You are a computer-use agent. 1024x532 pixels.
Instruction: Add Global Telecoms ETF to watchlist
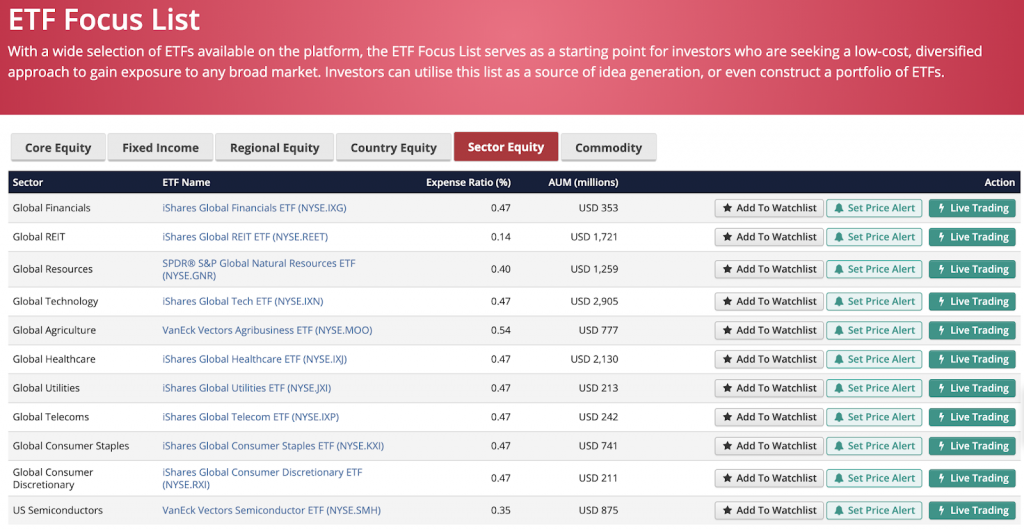point(769,417)
